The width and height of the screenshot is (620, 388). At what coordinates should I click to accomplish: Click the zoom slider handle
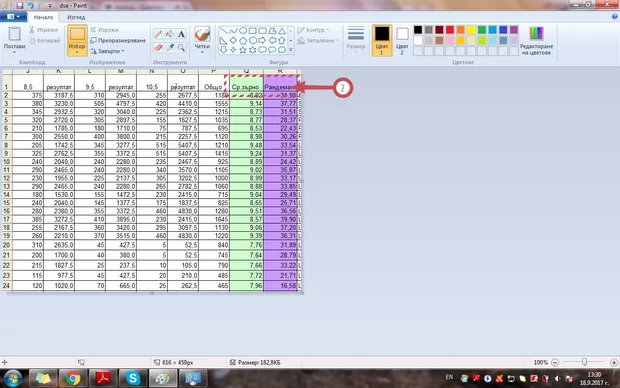584,362
